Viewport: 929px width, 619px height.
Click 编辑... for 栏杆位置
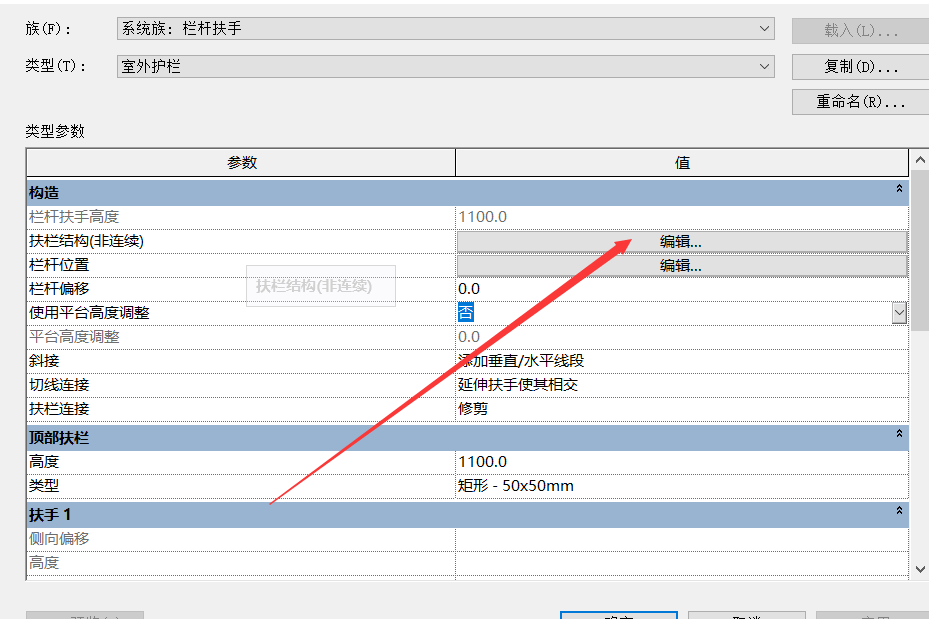[681, 265]
